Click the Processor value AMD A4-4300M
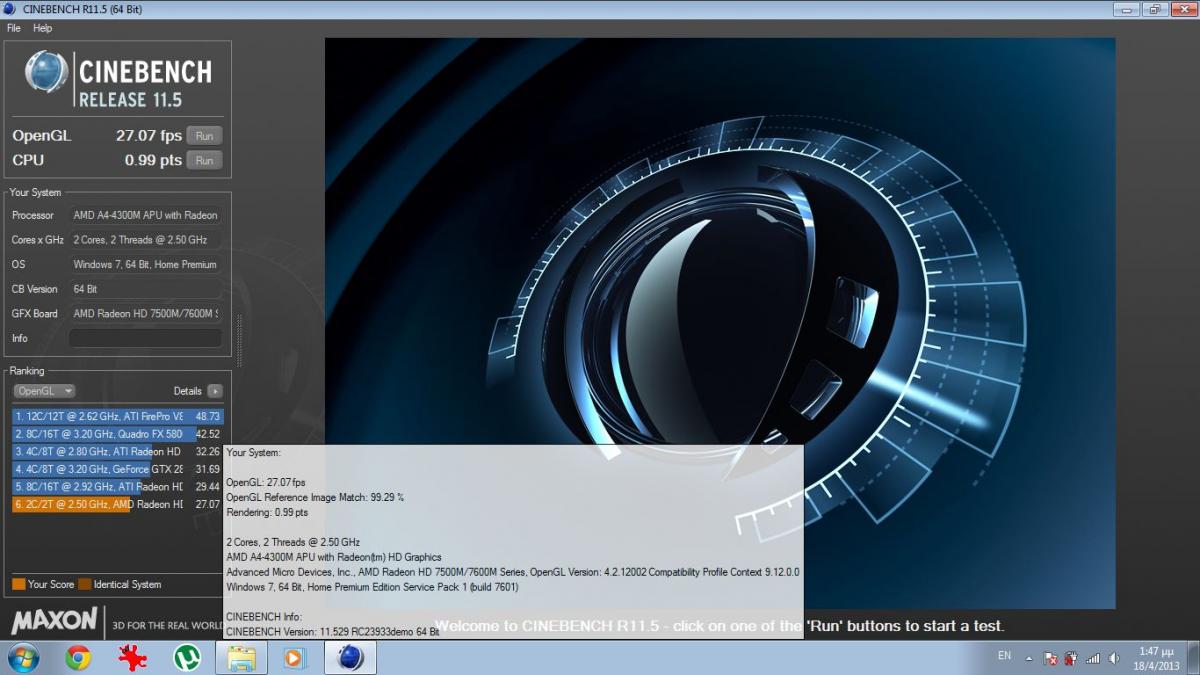This screenshot has width=1200, height=675. [x=145, y=215]
